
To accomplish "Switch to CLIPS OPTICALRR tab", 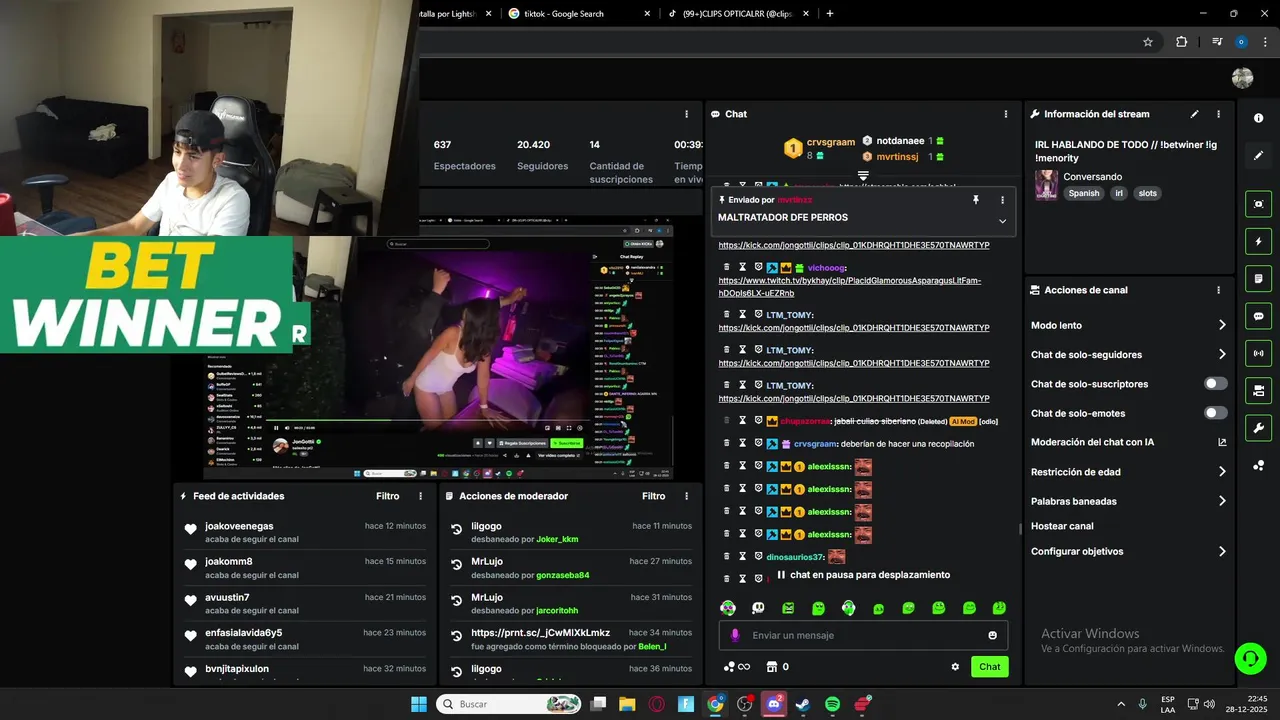I will pos(738,14).
